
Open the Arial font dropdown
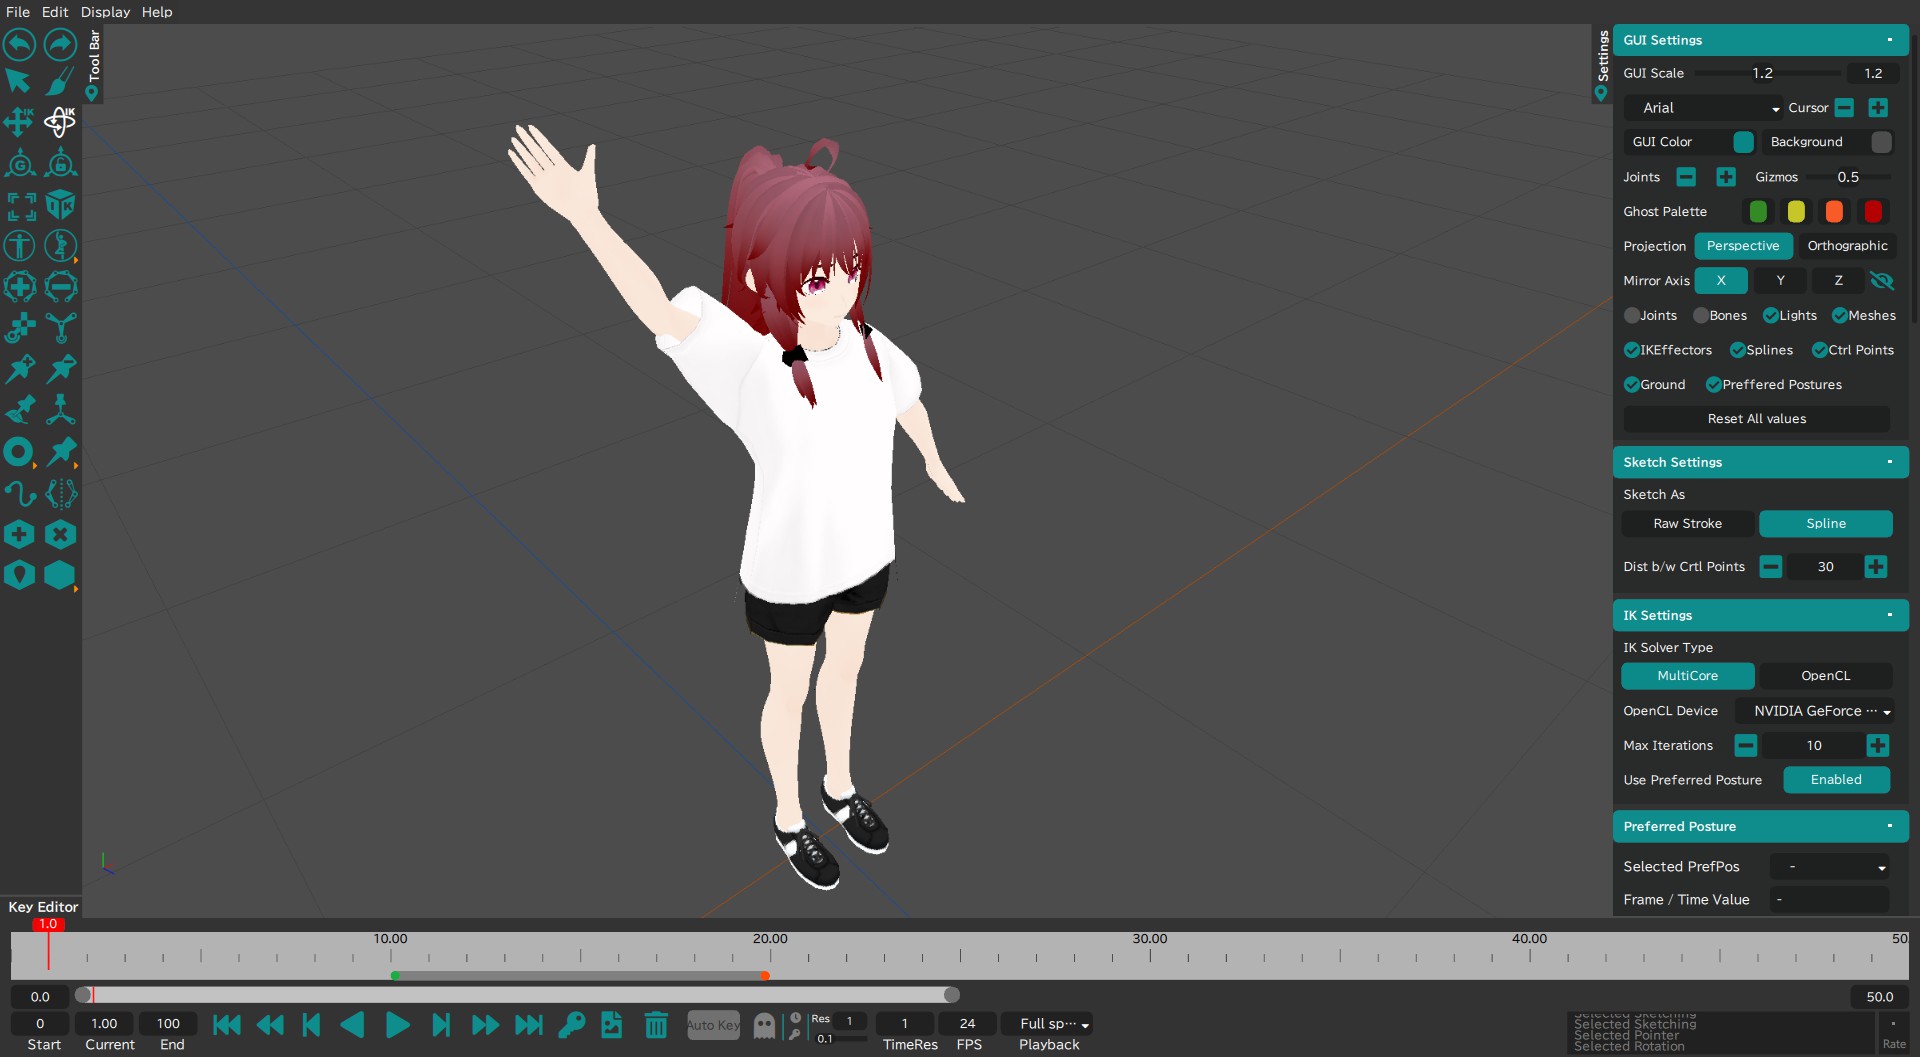(1704, 108)
